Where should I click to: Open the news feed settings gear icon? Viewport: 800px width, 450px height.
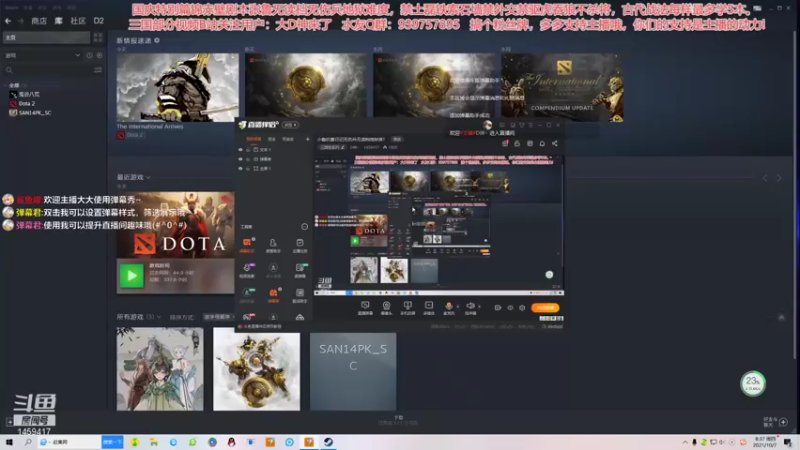point(157,40)
